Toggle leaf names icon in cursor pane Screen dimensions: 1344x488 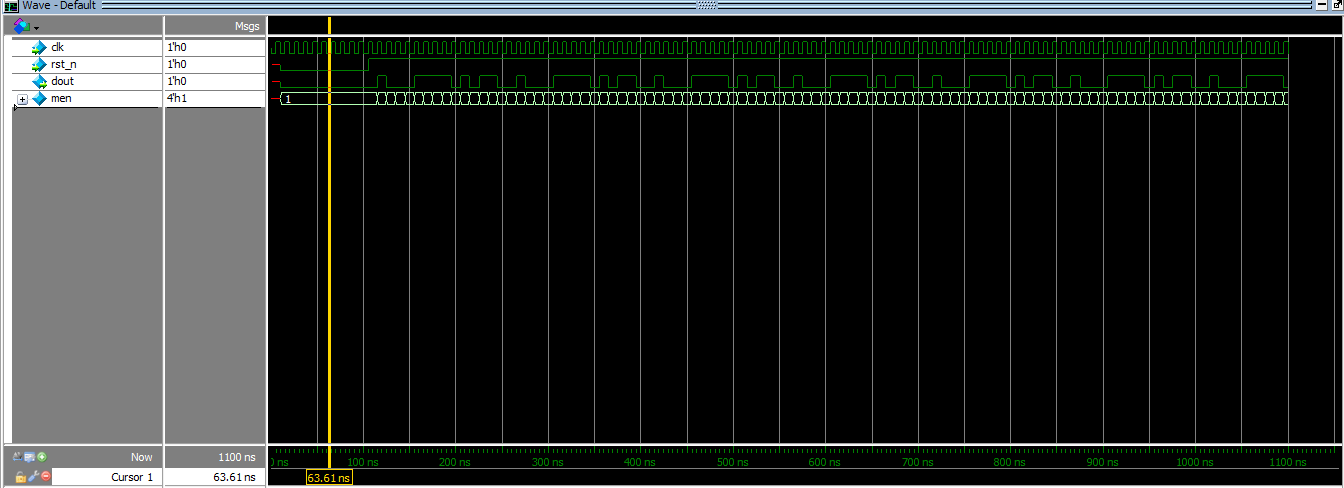point(18,456)
